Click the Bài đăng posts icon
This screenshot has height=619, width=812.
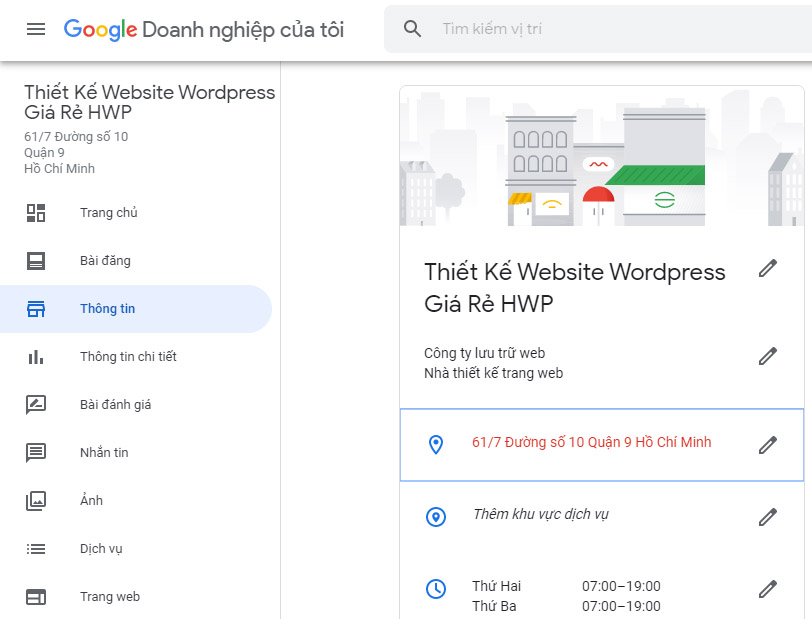(x=36, y=261)
